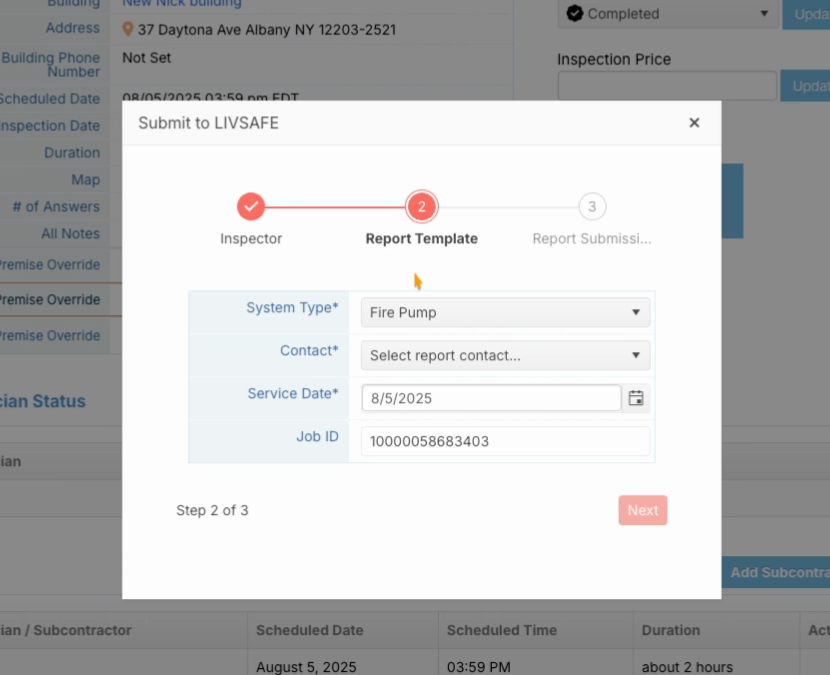Screen dimensions: 830x675
Task: Click the Update button beside Inspection Price
Action: point(806,86)
